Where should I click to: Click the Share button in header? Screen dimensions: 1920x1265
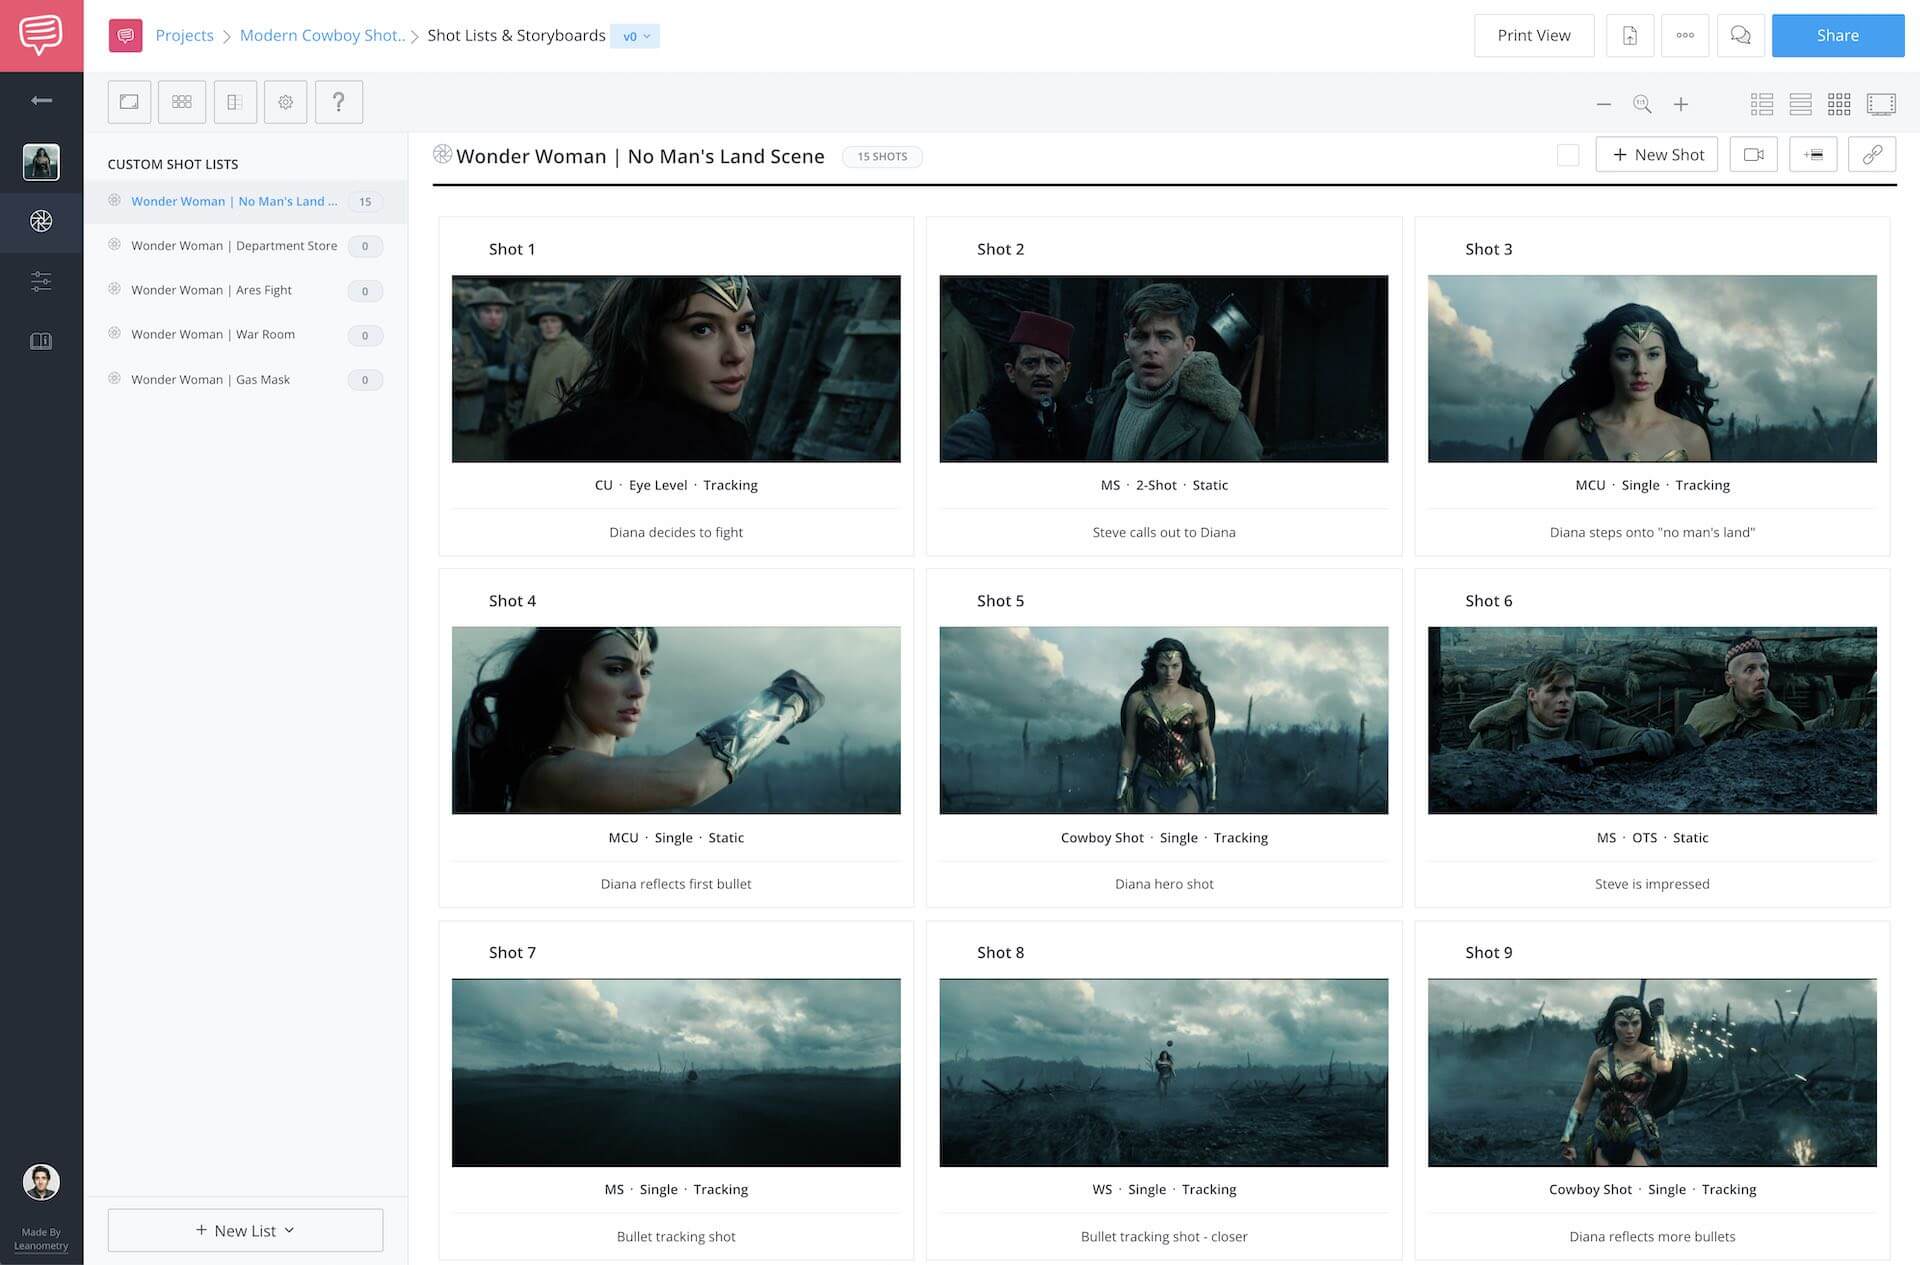point(1837,35)
